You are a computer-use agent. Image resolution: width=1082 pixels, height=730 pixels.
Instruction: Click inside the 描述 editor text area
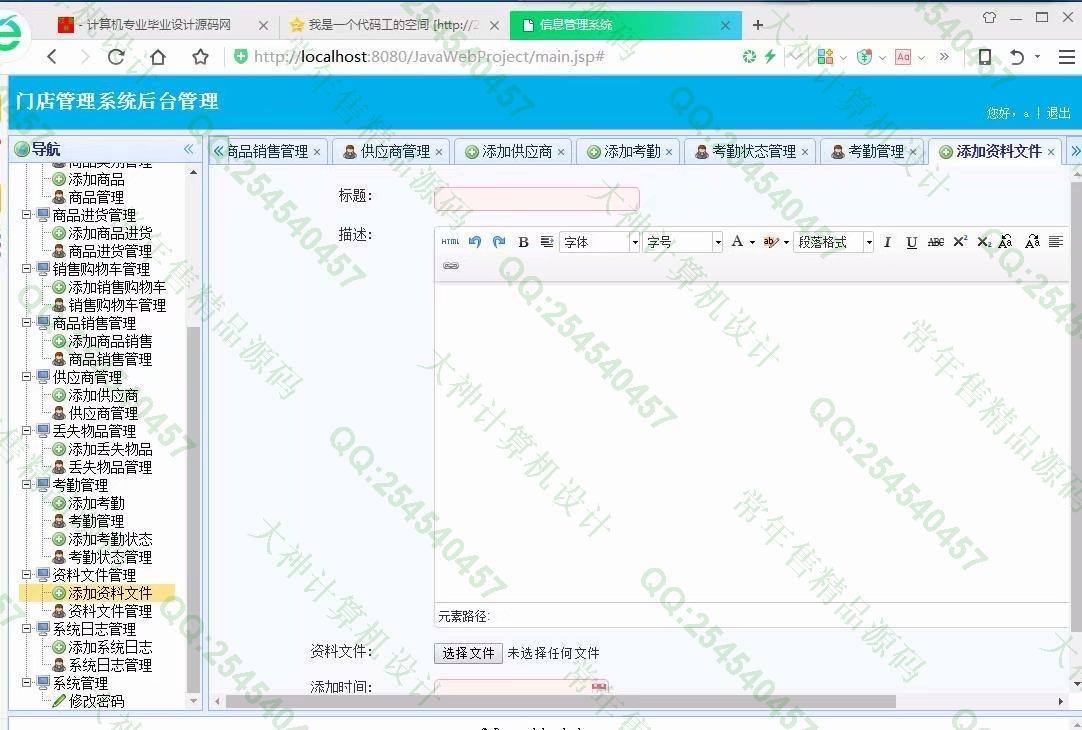751,442
